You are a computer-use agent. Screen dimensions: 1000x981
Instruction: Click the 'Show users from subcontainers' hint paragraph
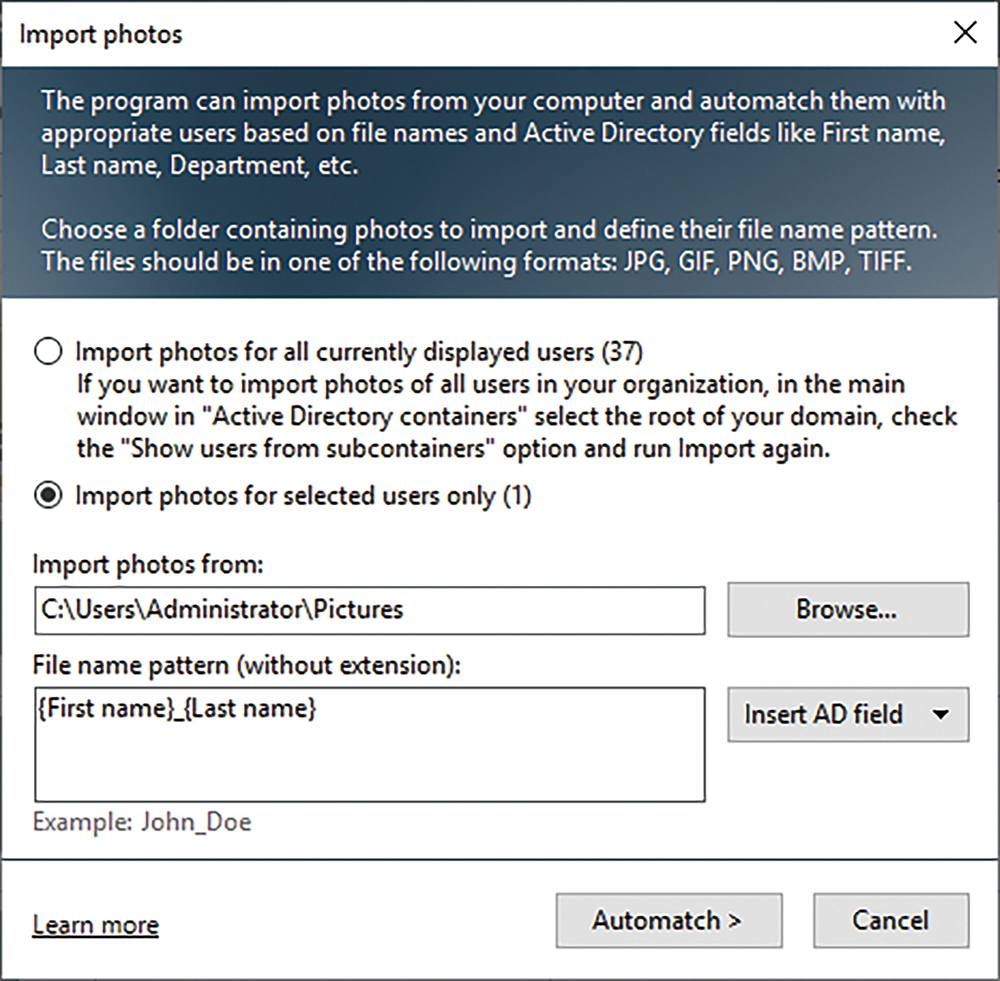click(x=517, y=417)
